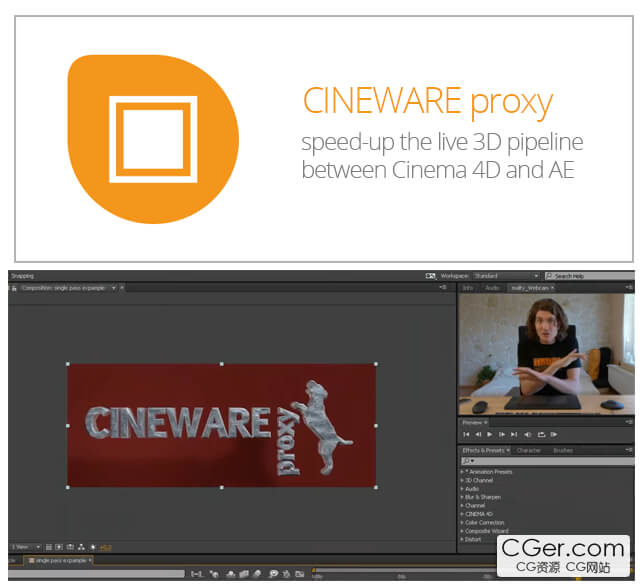The image size is (640, 587).
Task: Open the 1 View layout dropdown
Action: coord(26,547)
